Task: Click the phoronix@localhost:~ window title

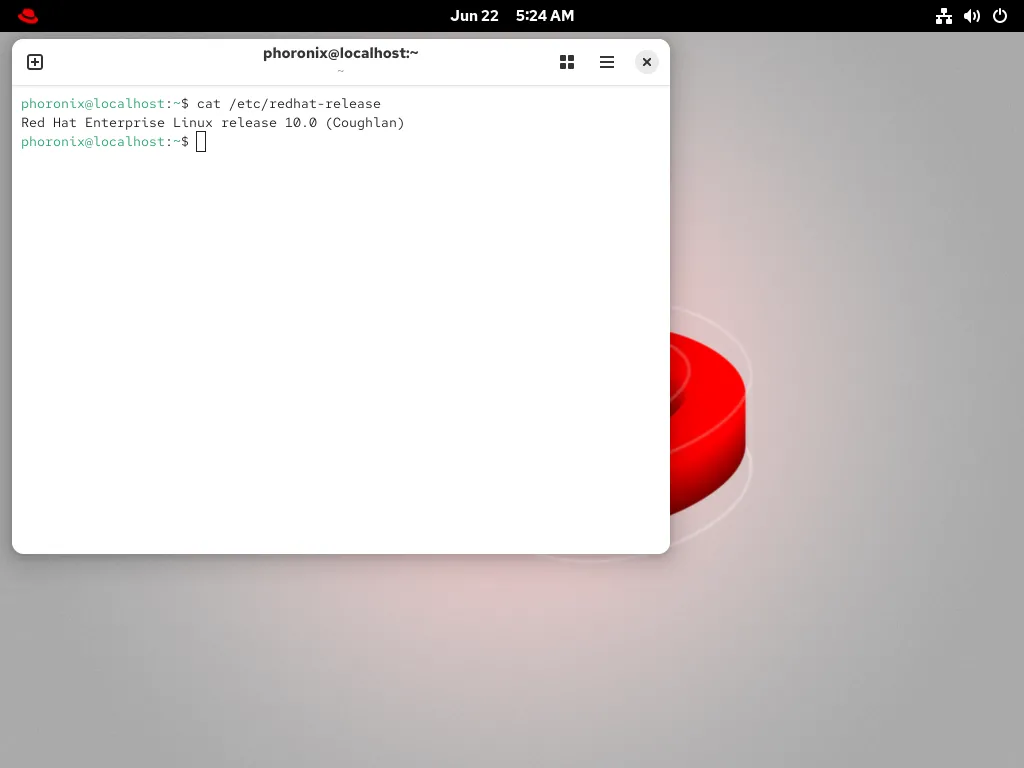Action: point(340,53)
